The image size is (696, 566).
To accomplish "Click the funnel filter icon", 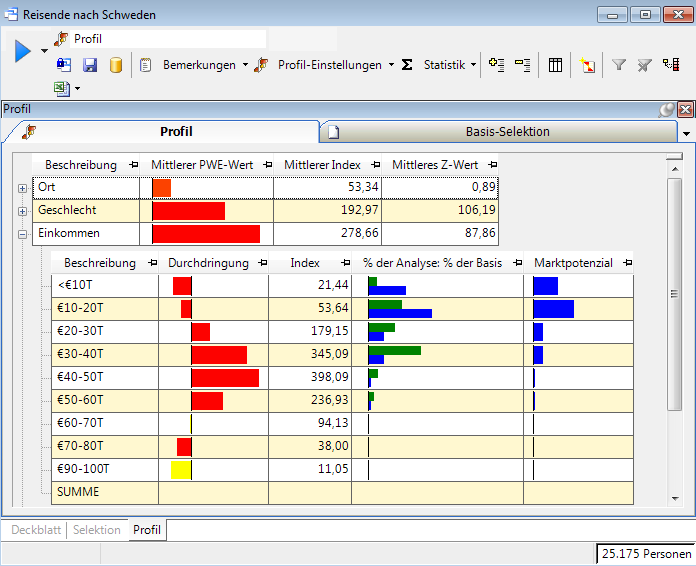I will coord(619,65).
